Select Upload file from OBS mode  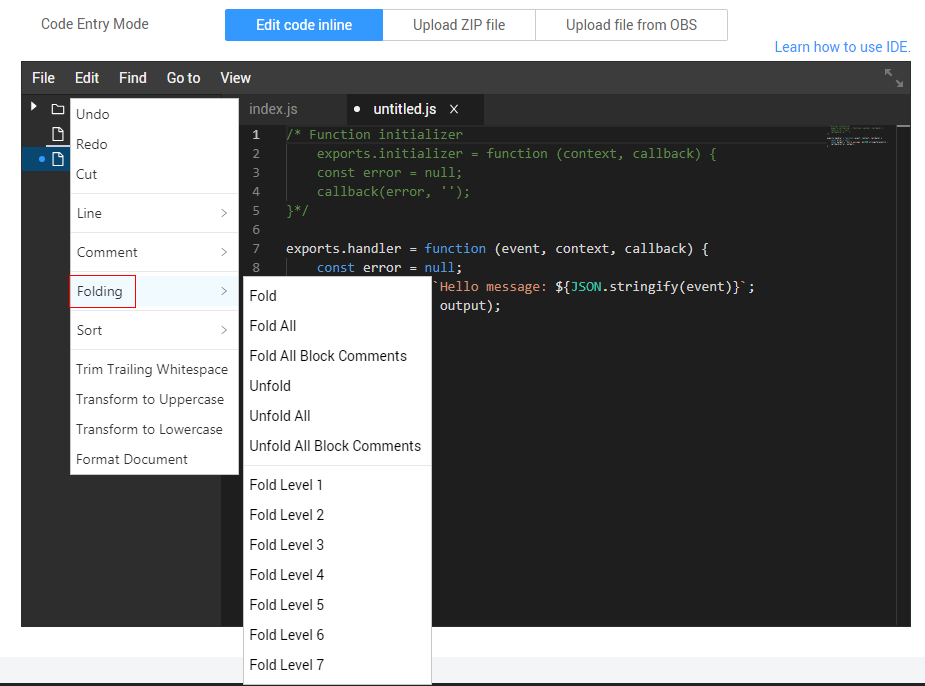[x=631, y=25]
